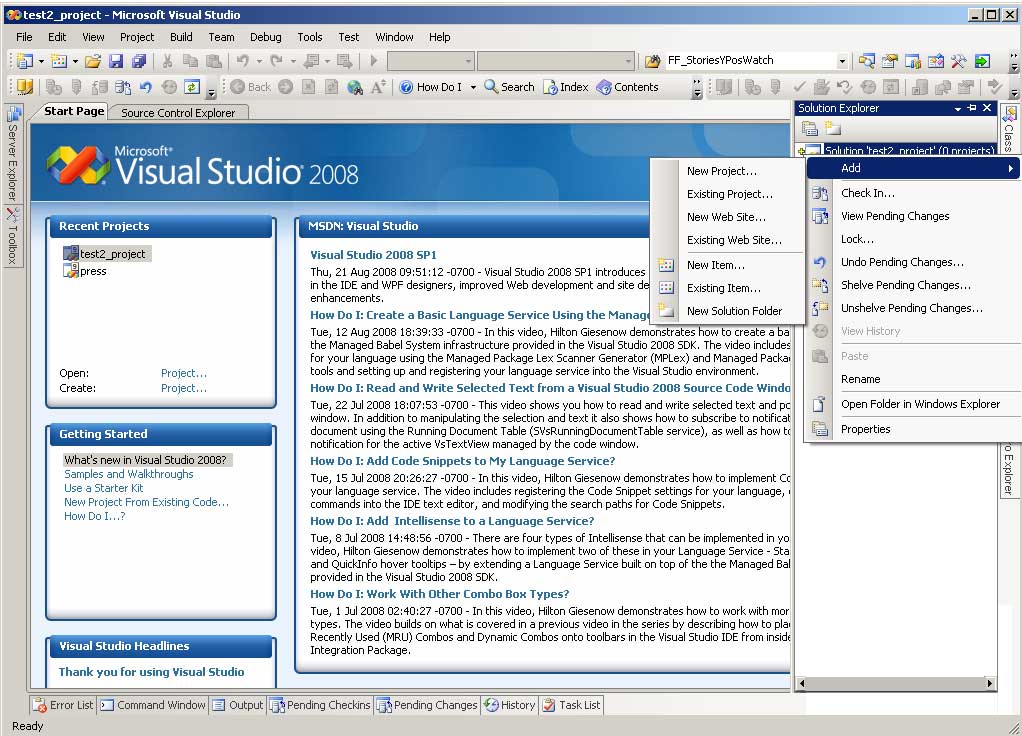1022x736 pixels.
Task: Click Solution Explorer horizontal scrollbar right arrow
Action: [989, 683]
